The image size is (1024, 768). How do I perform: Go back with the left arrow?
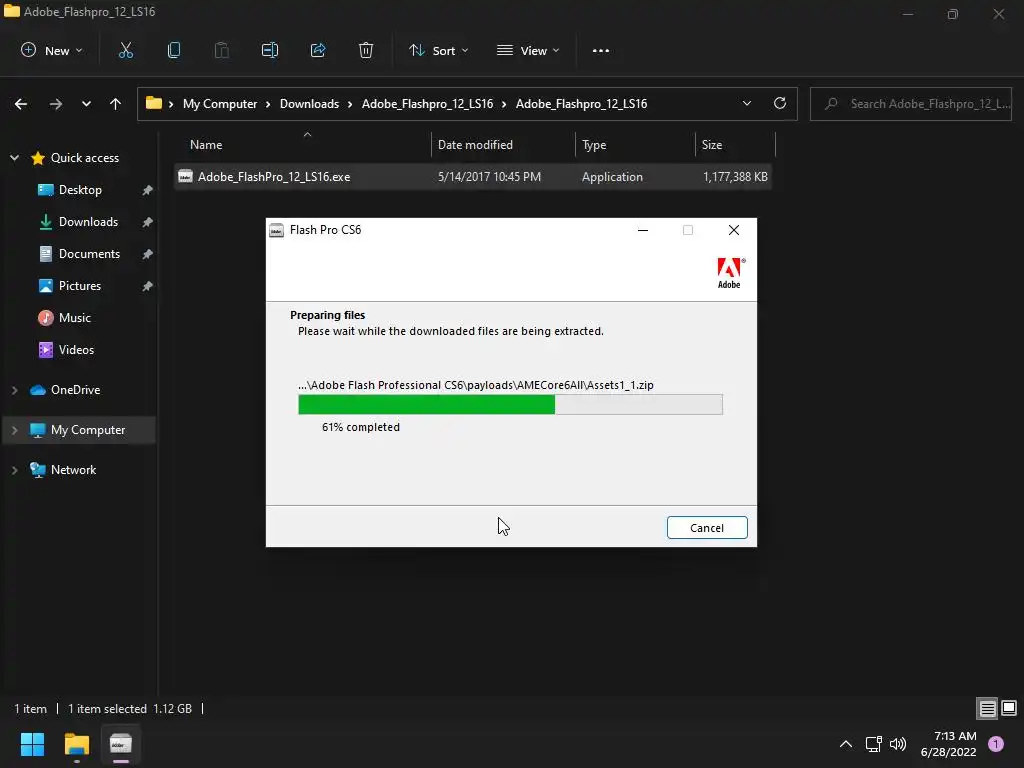[21, 104]
